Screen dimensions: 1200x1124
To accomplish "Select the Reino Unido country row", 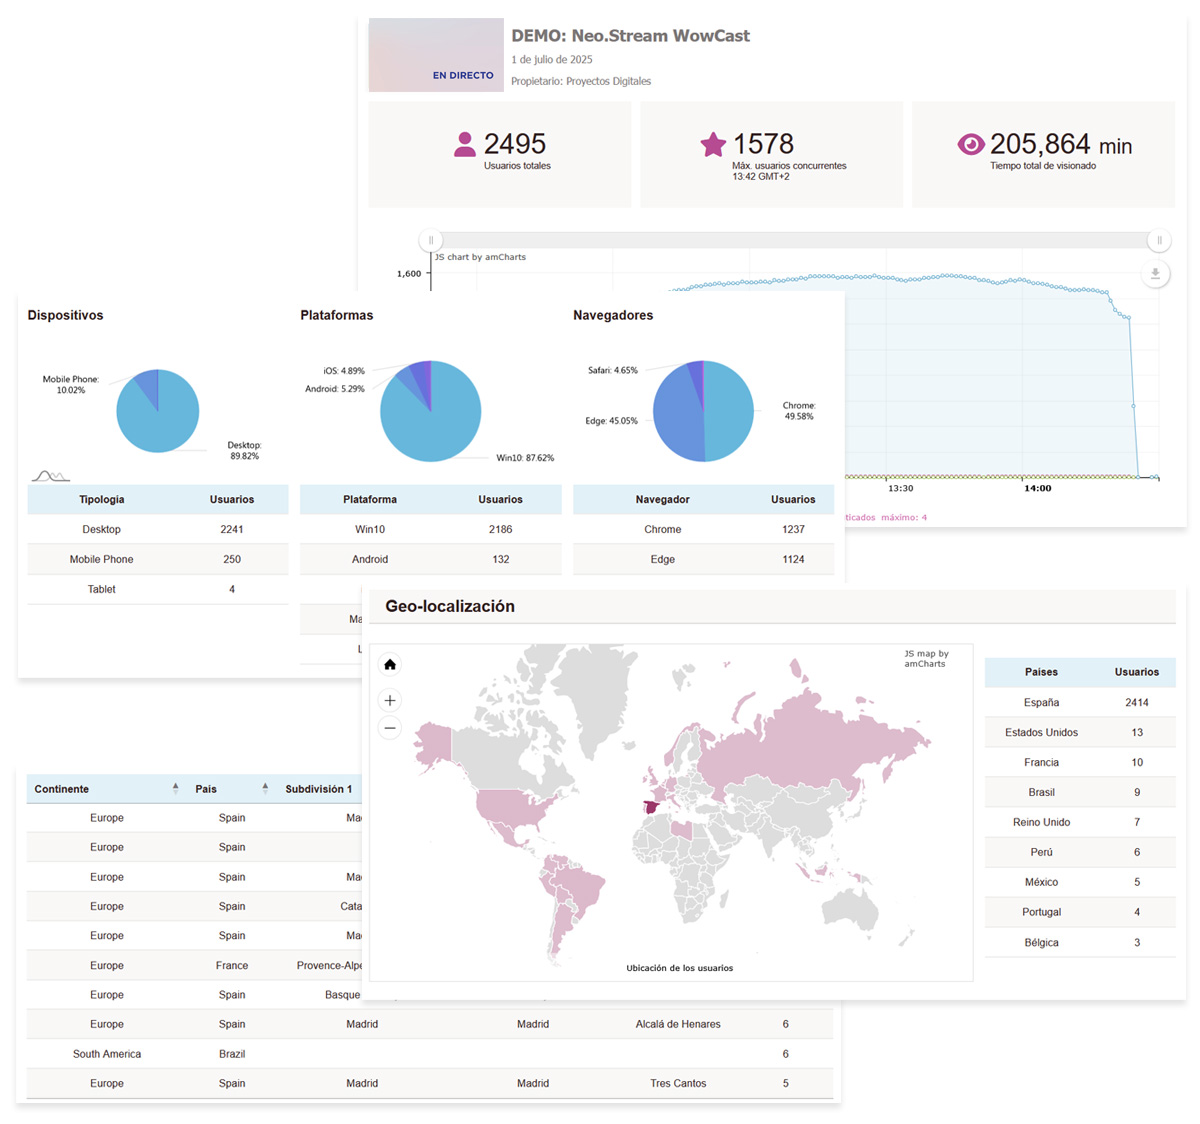I will (x=1080, y=822).
